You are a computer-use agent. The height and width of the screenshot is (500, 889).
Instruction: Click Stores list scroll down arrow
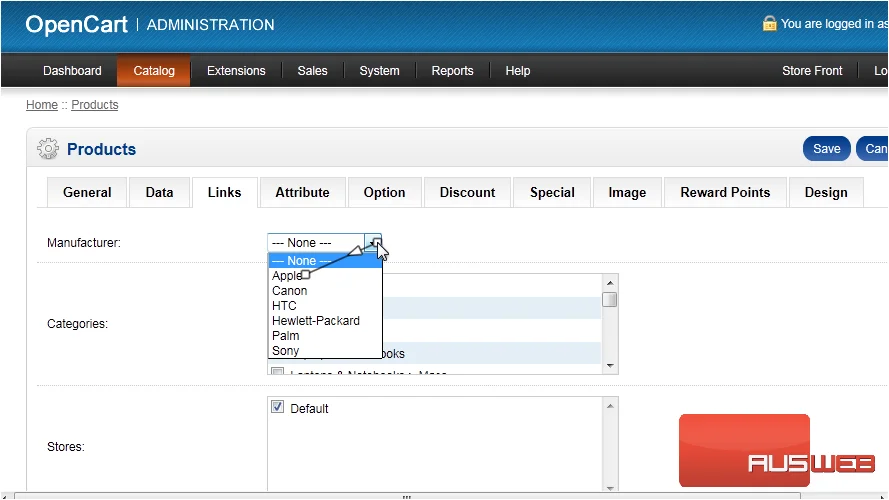pyautogui.click(x=610, y=488)
